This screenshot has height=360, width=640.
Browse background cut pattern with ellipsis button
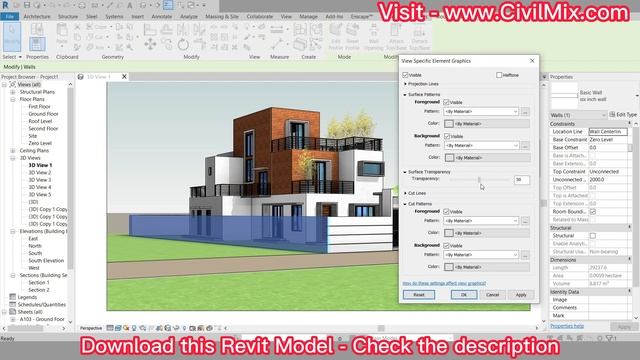[525, 255]
